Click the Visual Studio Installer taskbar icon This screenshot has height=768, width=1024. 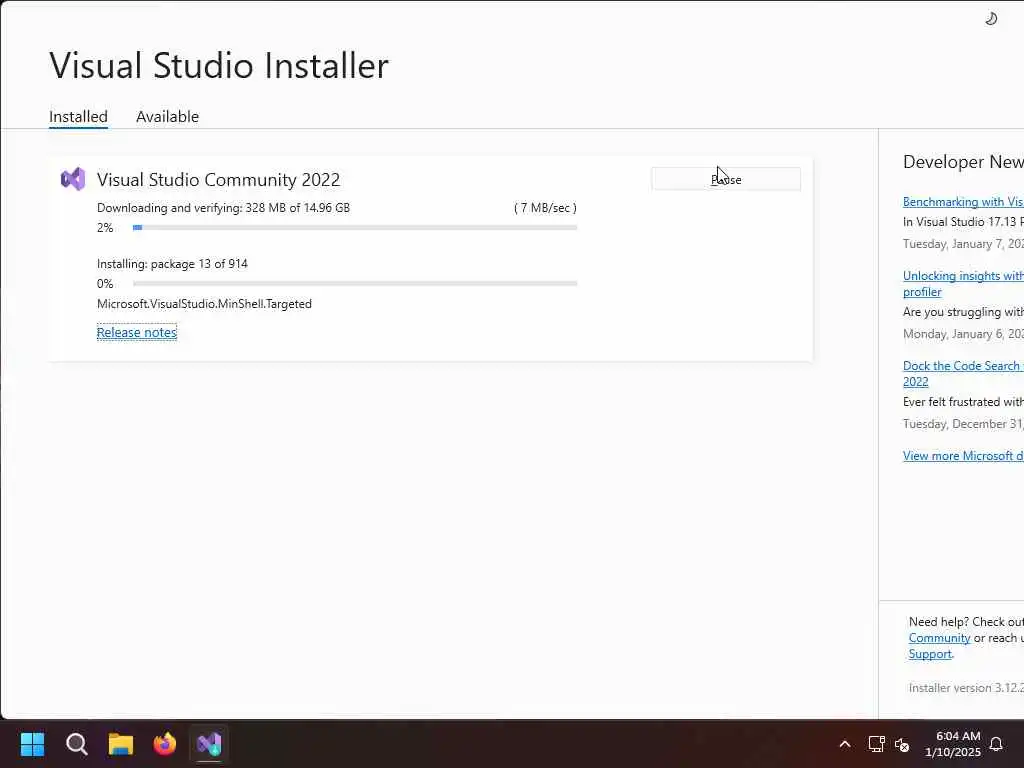tap(209, 744)
